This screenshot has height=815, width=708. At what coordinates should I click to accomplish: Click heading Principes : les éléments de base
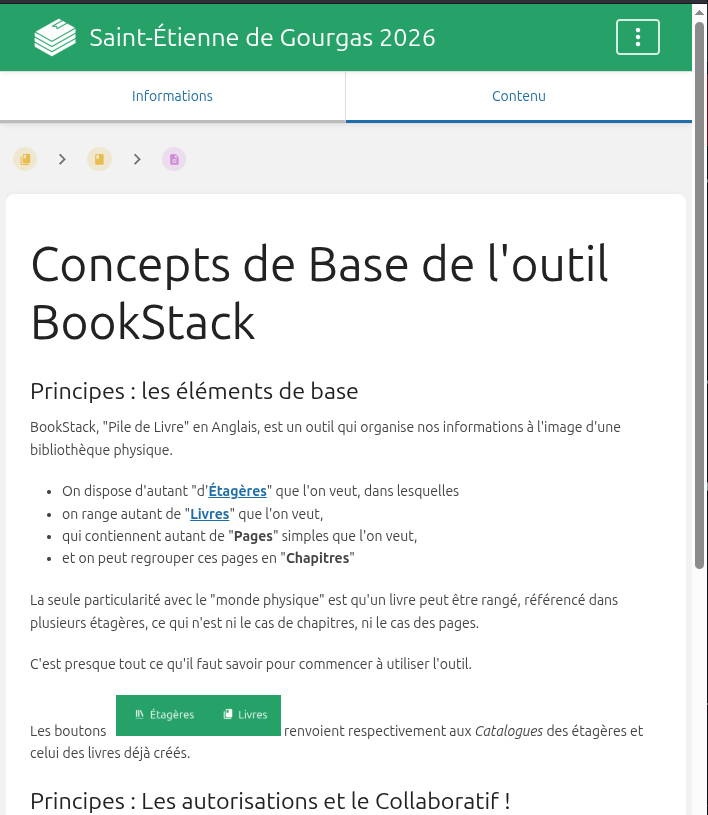point(194,390)
